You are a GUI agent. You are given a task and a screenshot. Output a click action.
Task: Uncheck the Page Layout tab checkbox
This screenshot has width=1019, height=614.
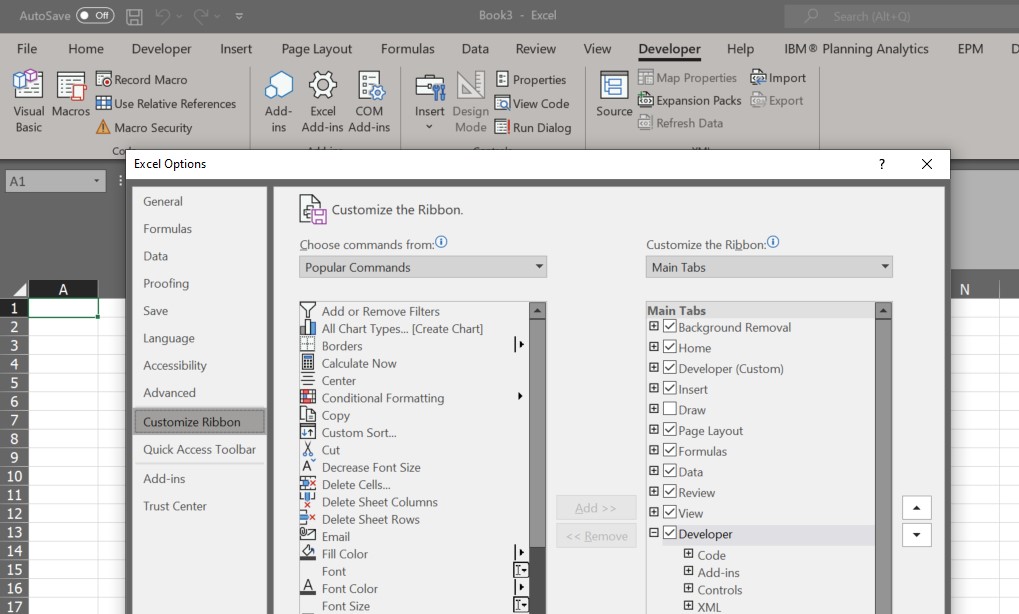667,430
